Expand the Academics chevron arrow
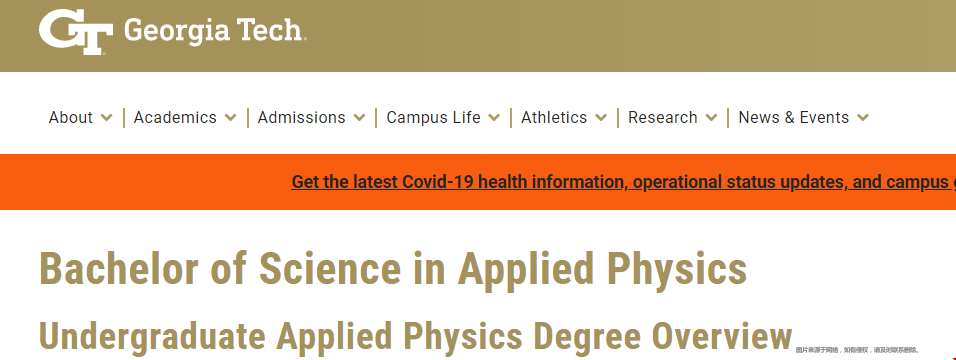 [x=230, y=118]
